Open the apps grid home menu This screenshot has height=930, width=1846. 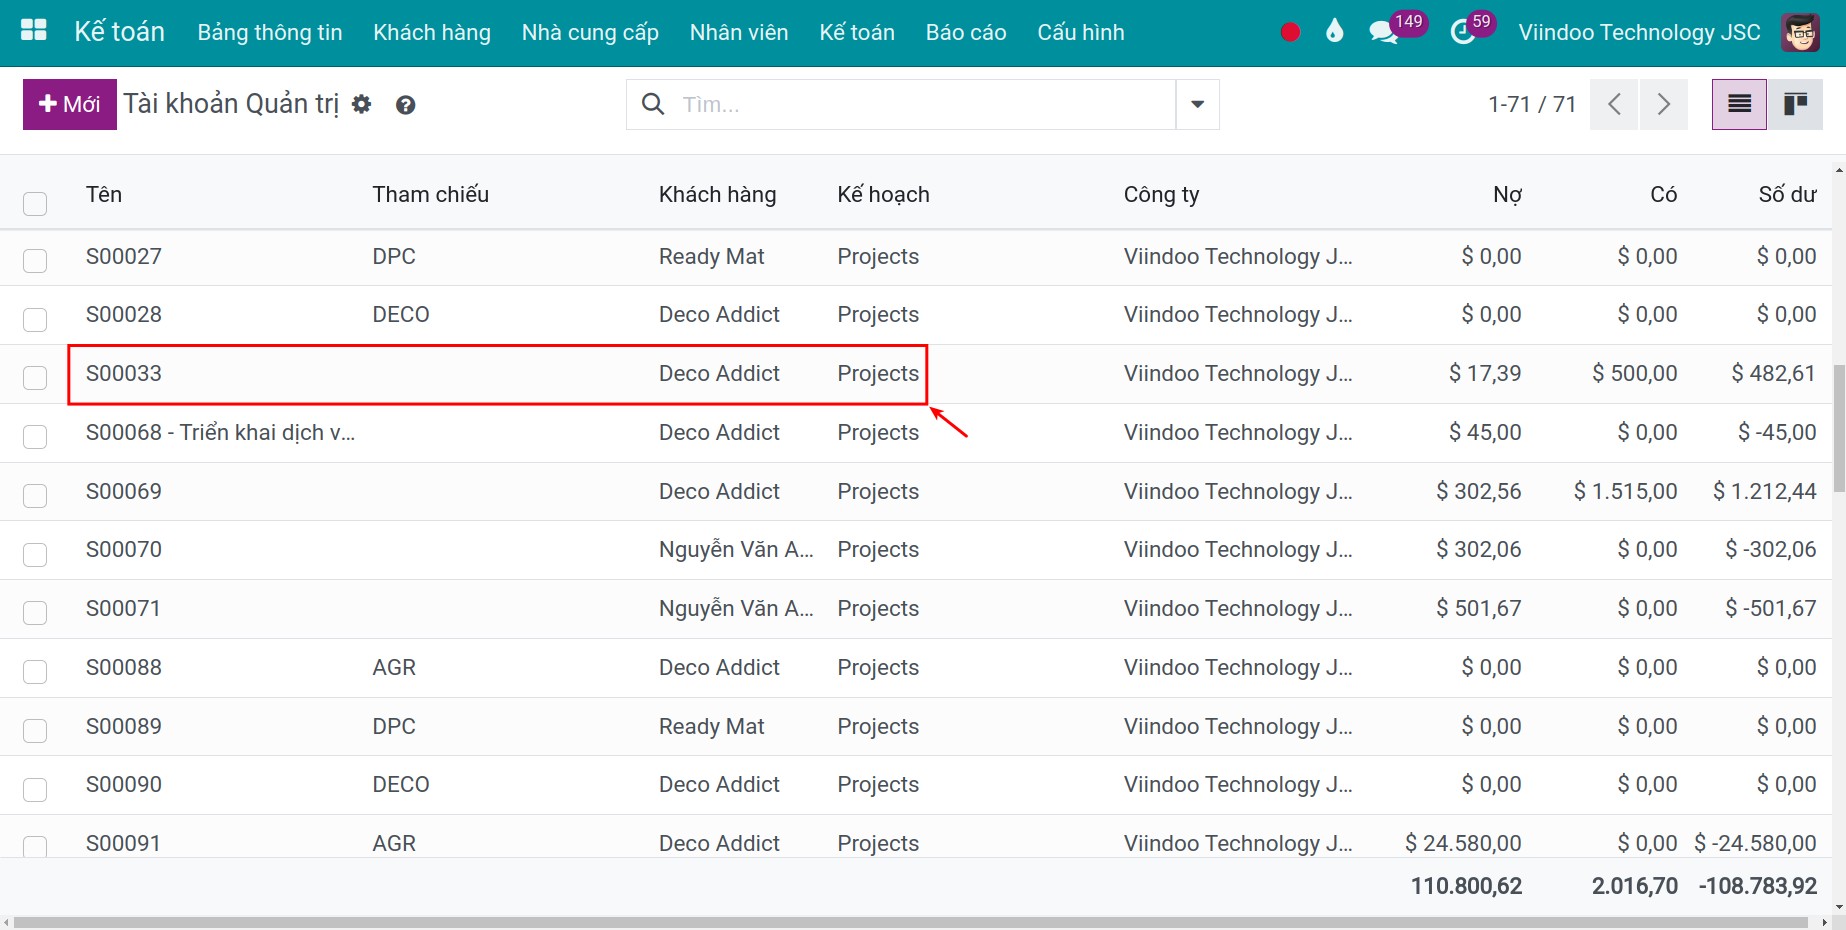pos(34,31)
